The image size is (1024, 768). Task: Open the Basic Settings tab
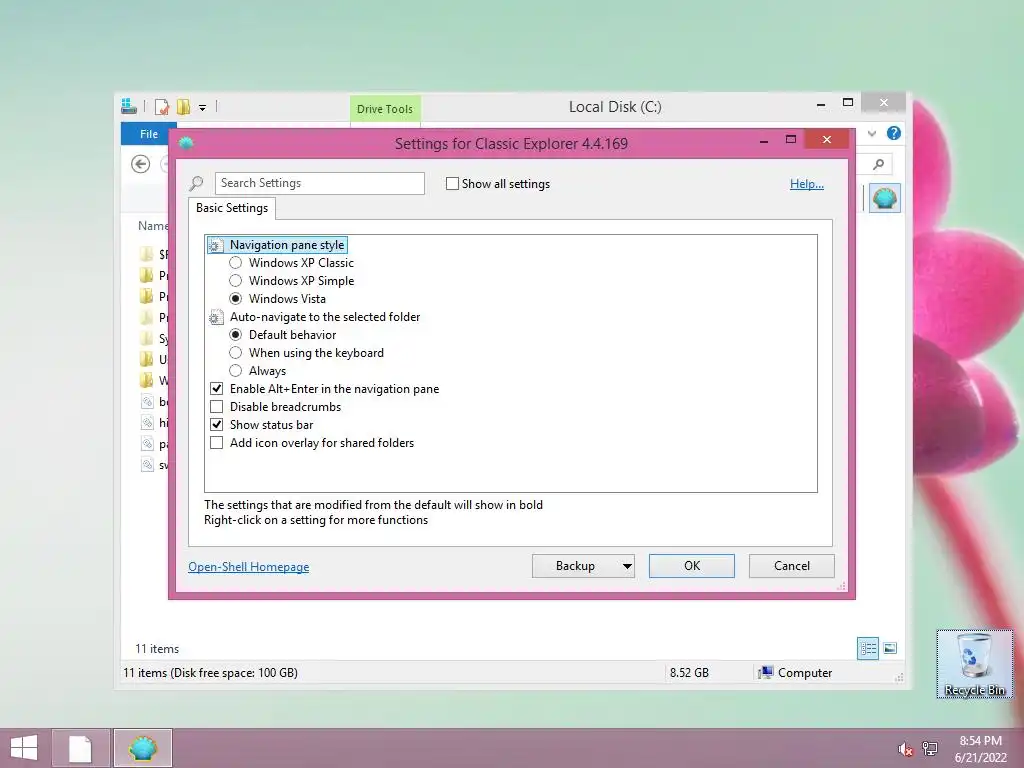pos(232,208)
